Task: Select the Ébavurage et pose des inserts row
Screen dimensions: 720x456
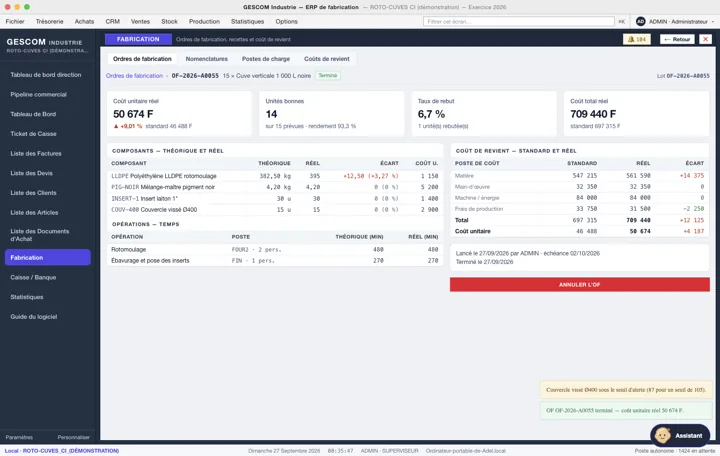Action: click(275, 261)
